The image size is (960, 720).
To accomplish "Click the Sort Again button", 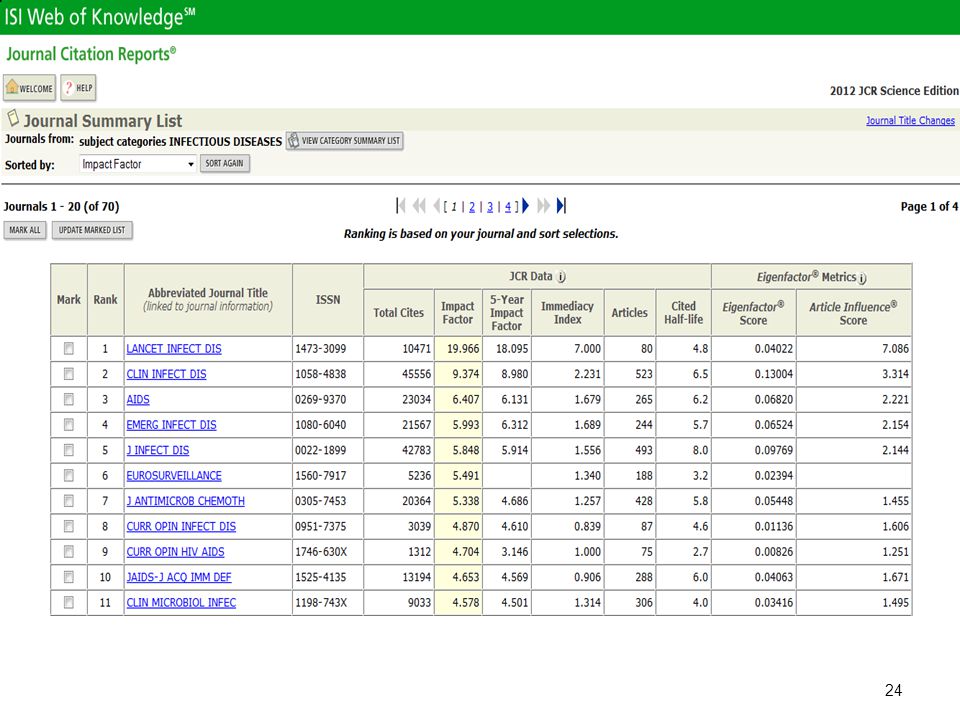I will (x=225, y=163).
